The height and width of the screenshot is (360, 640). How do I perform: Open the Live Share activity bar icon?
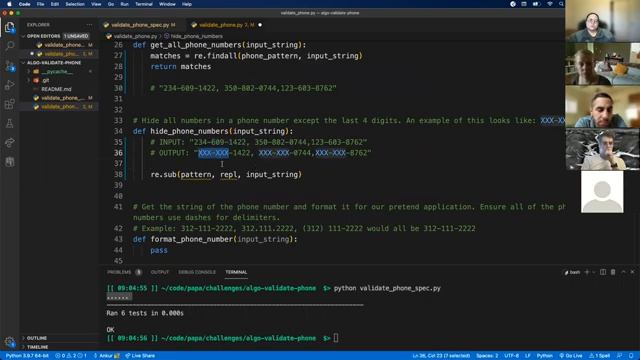[9, 142]
